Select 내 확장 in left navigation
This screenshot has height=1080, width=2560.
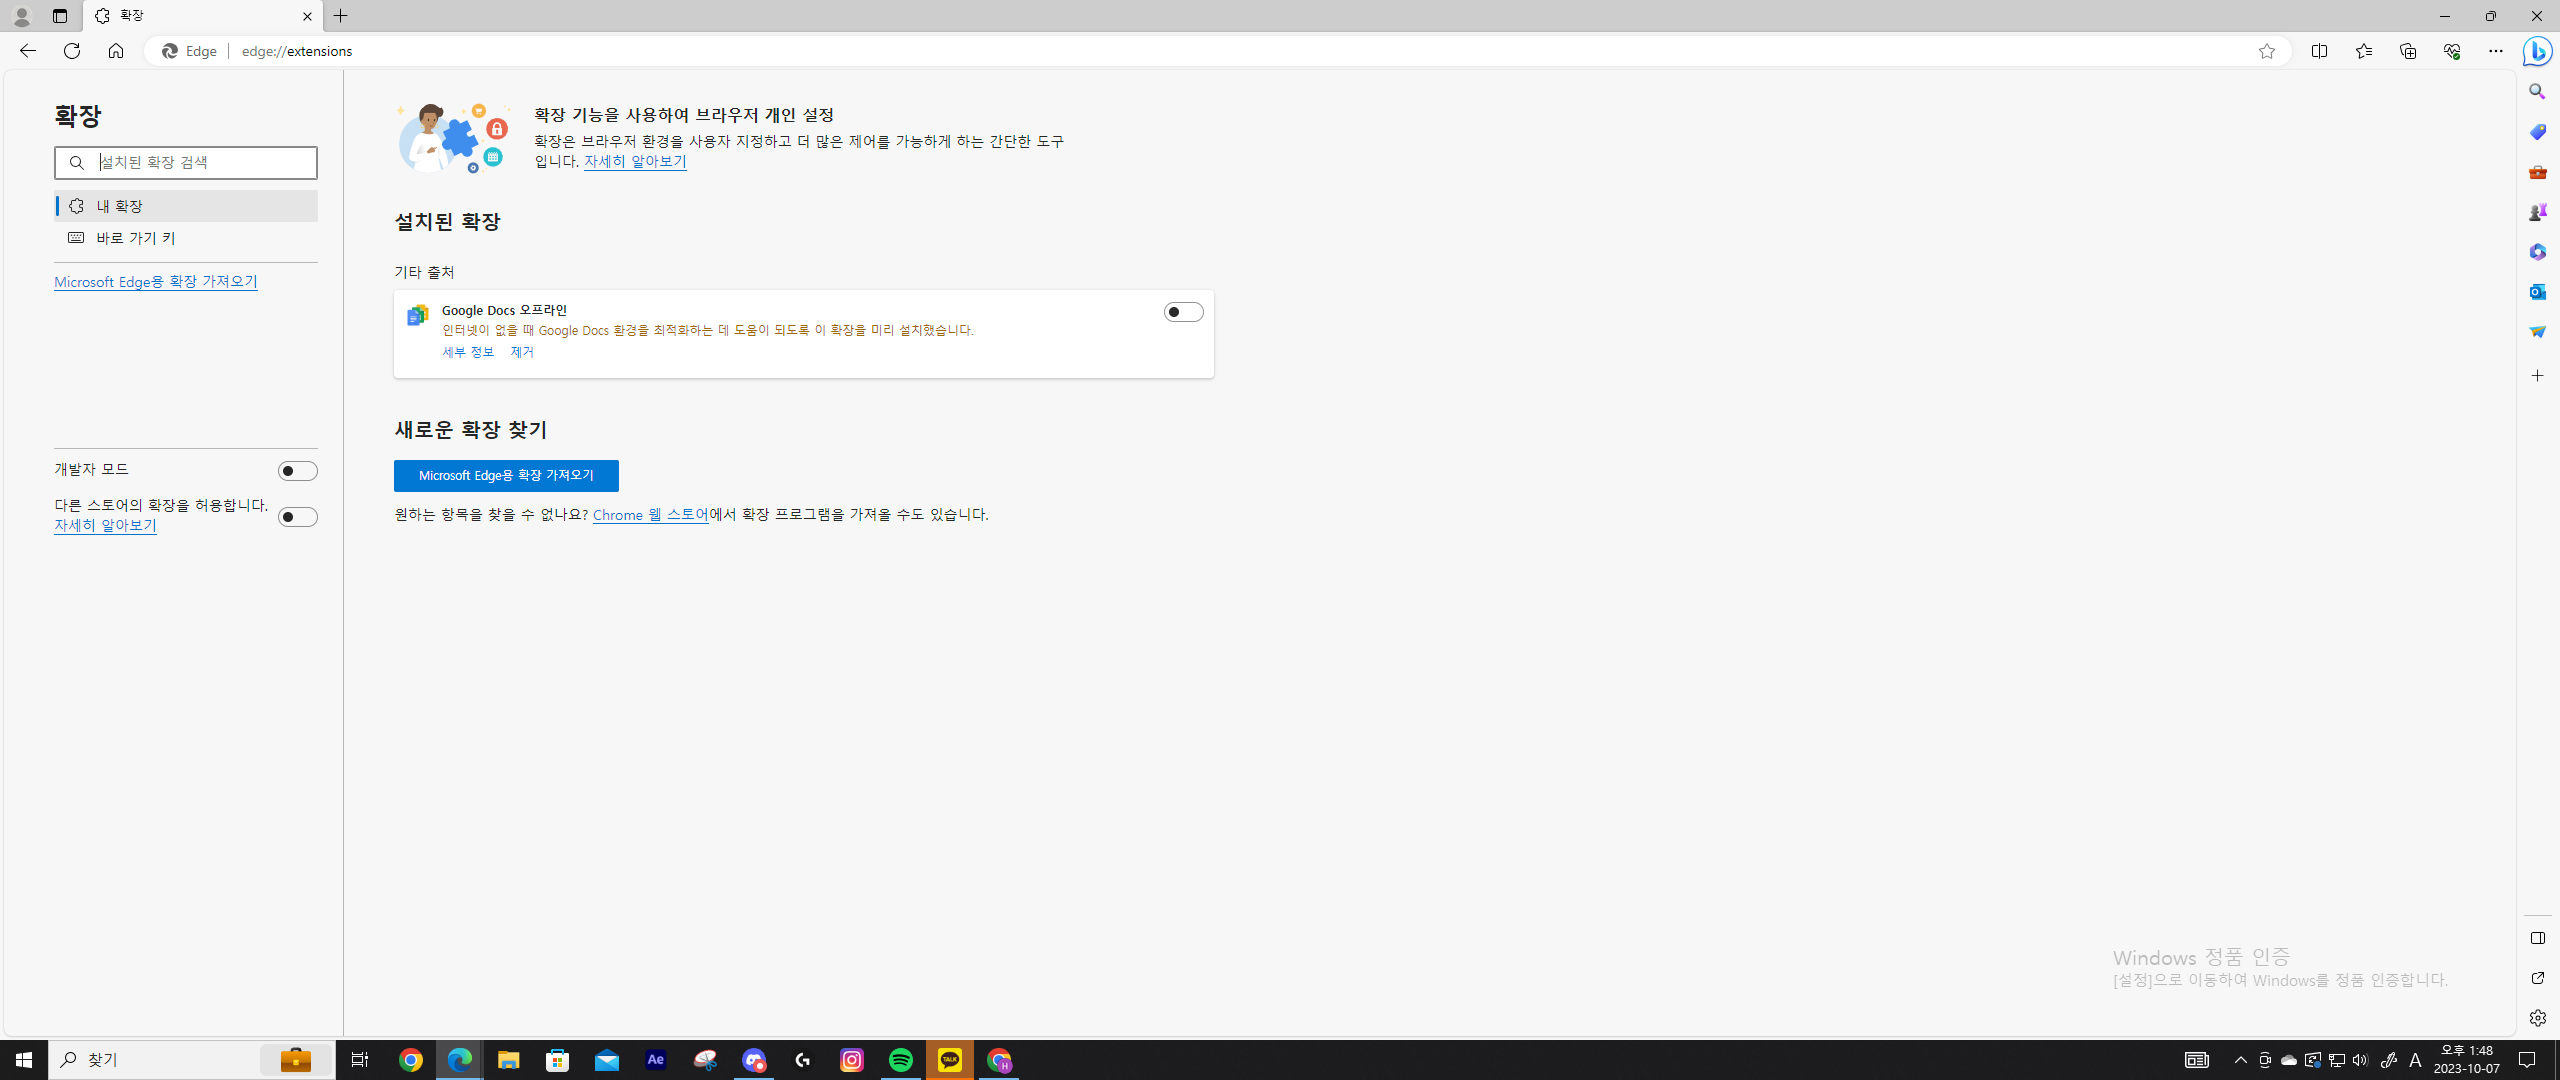(120, 206)
